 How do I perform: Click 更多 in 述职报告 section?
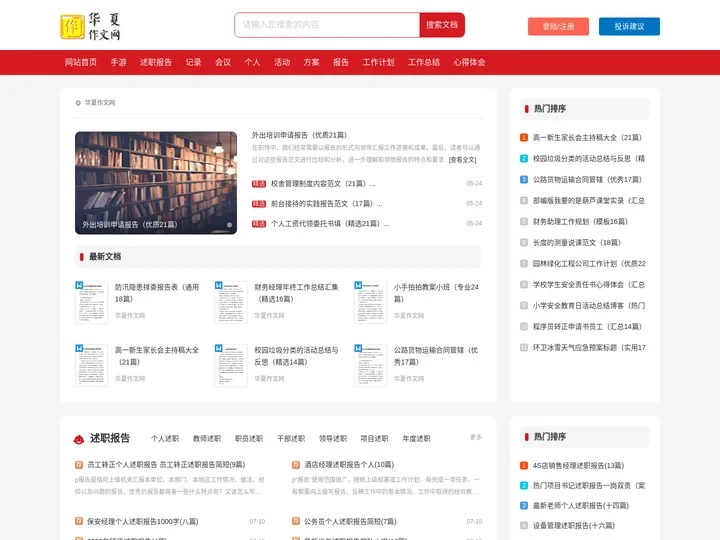pos(476,437)
